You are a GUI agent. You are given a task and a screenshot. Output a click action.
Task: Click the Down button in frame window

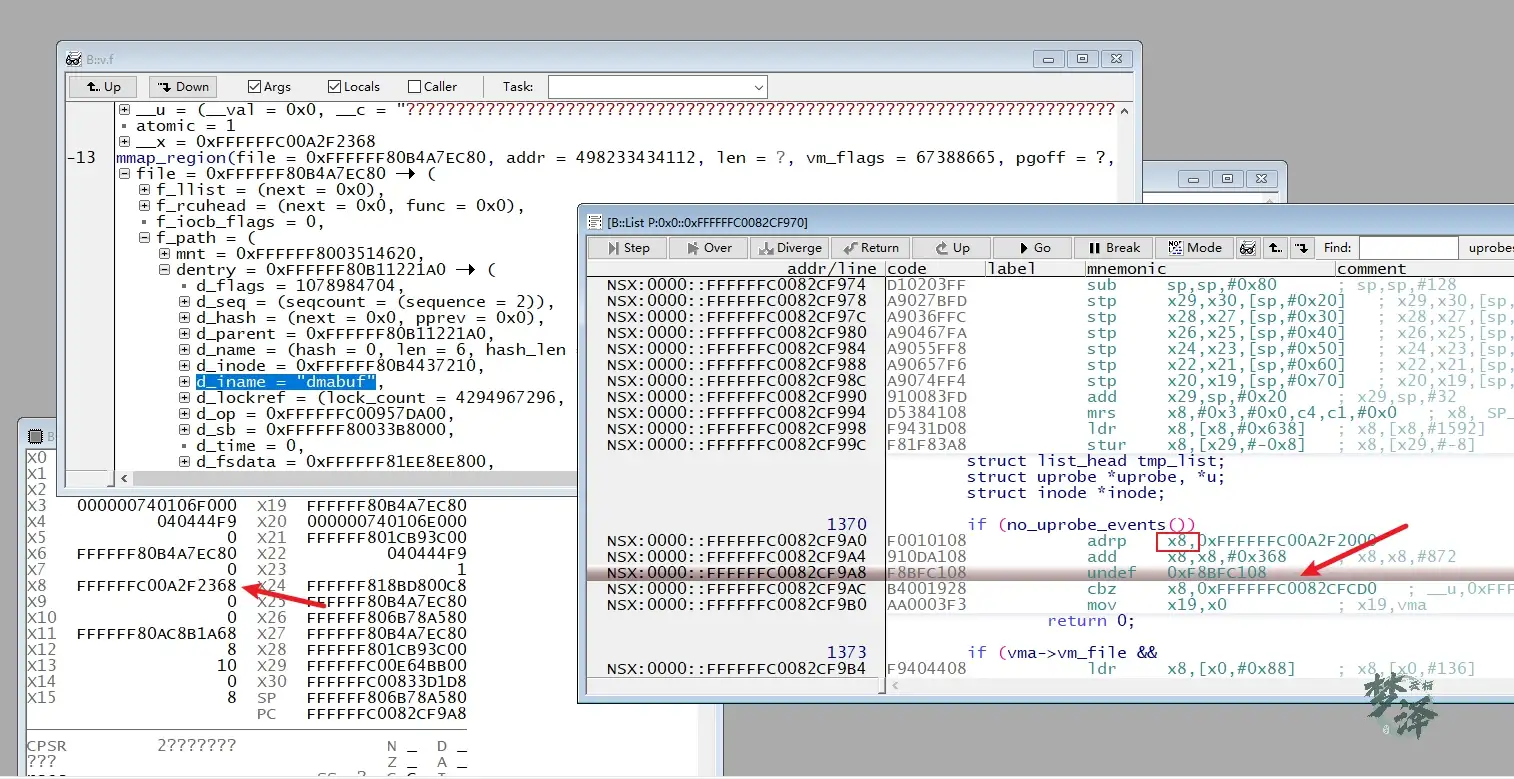[182, 87]
